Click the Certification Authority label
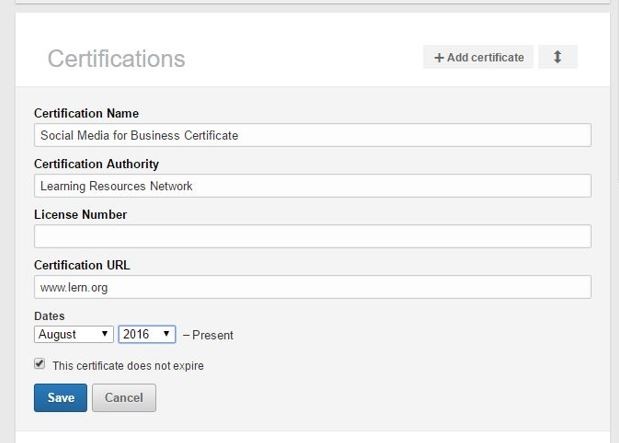This screenshot has height=443, width=619. [x=96, y=164]
